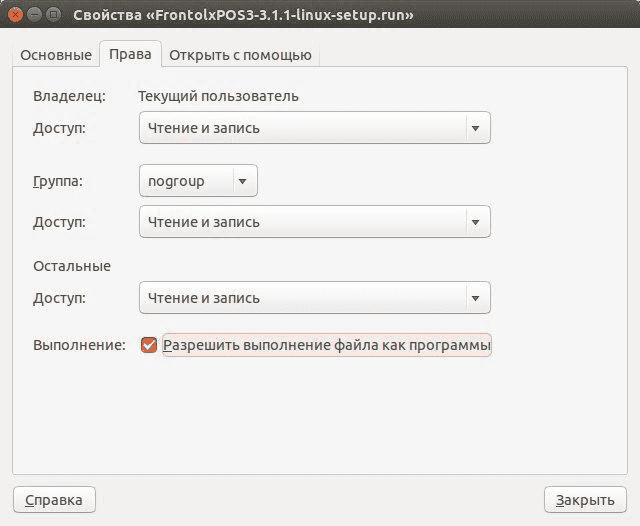
Task: Maximize the properties window
Action: coord(53,15)
